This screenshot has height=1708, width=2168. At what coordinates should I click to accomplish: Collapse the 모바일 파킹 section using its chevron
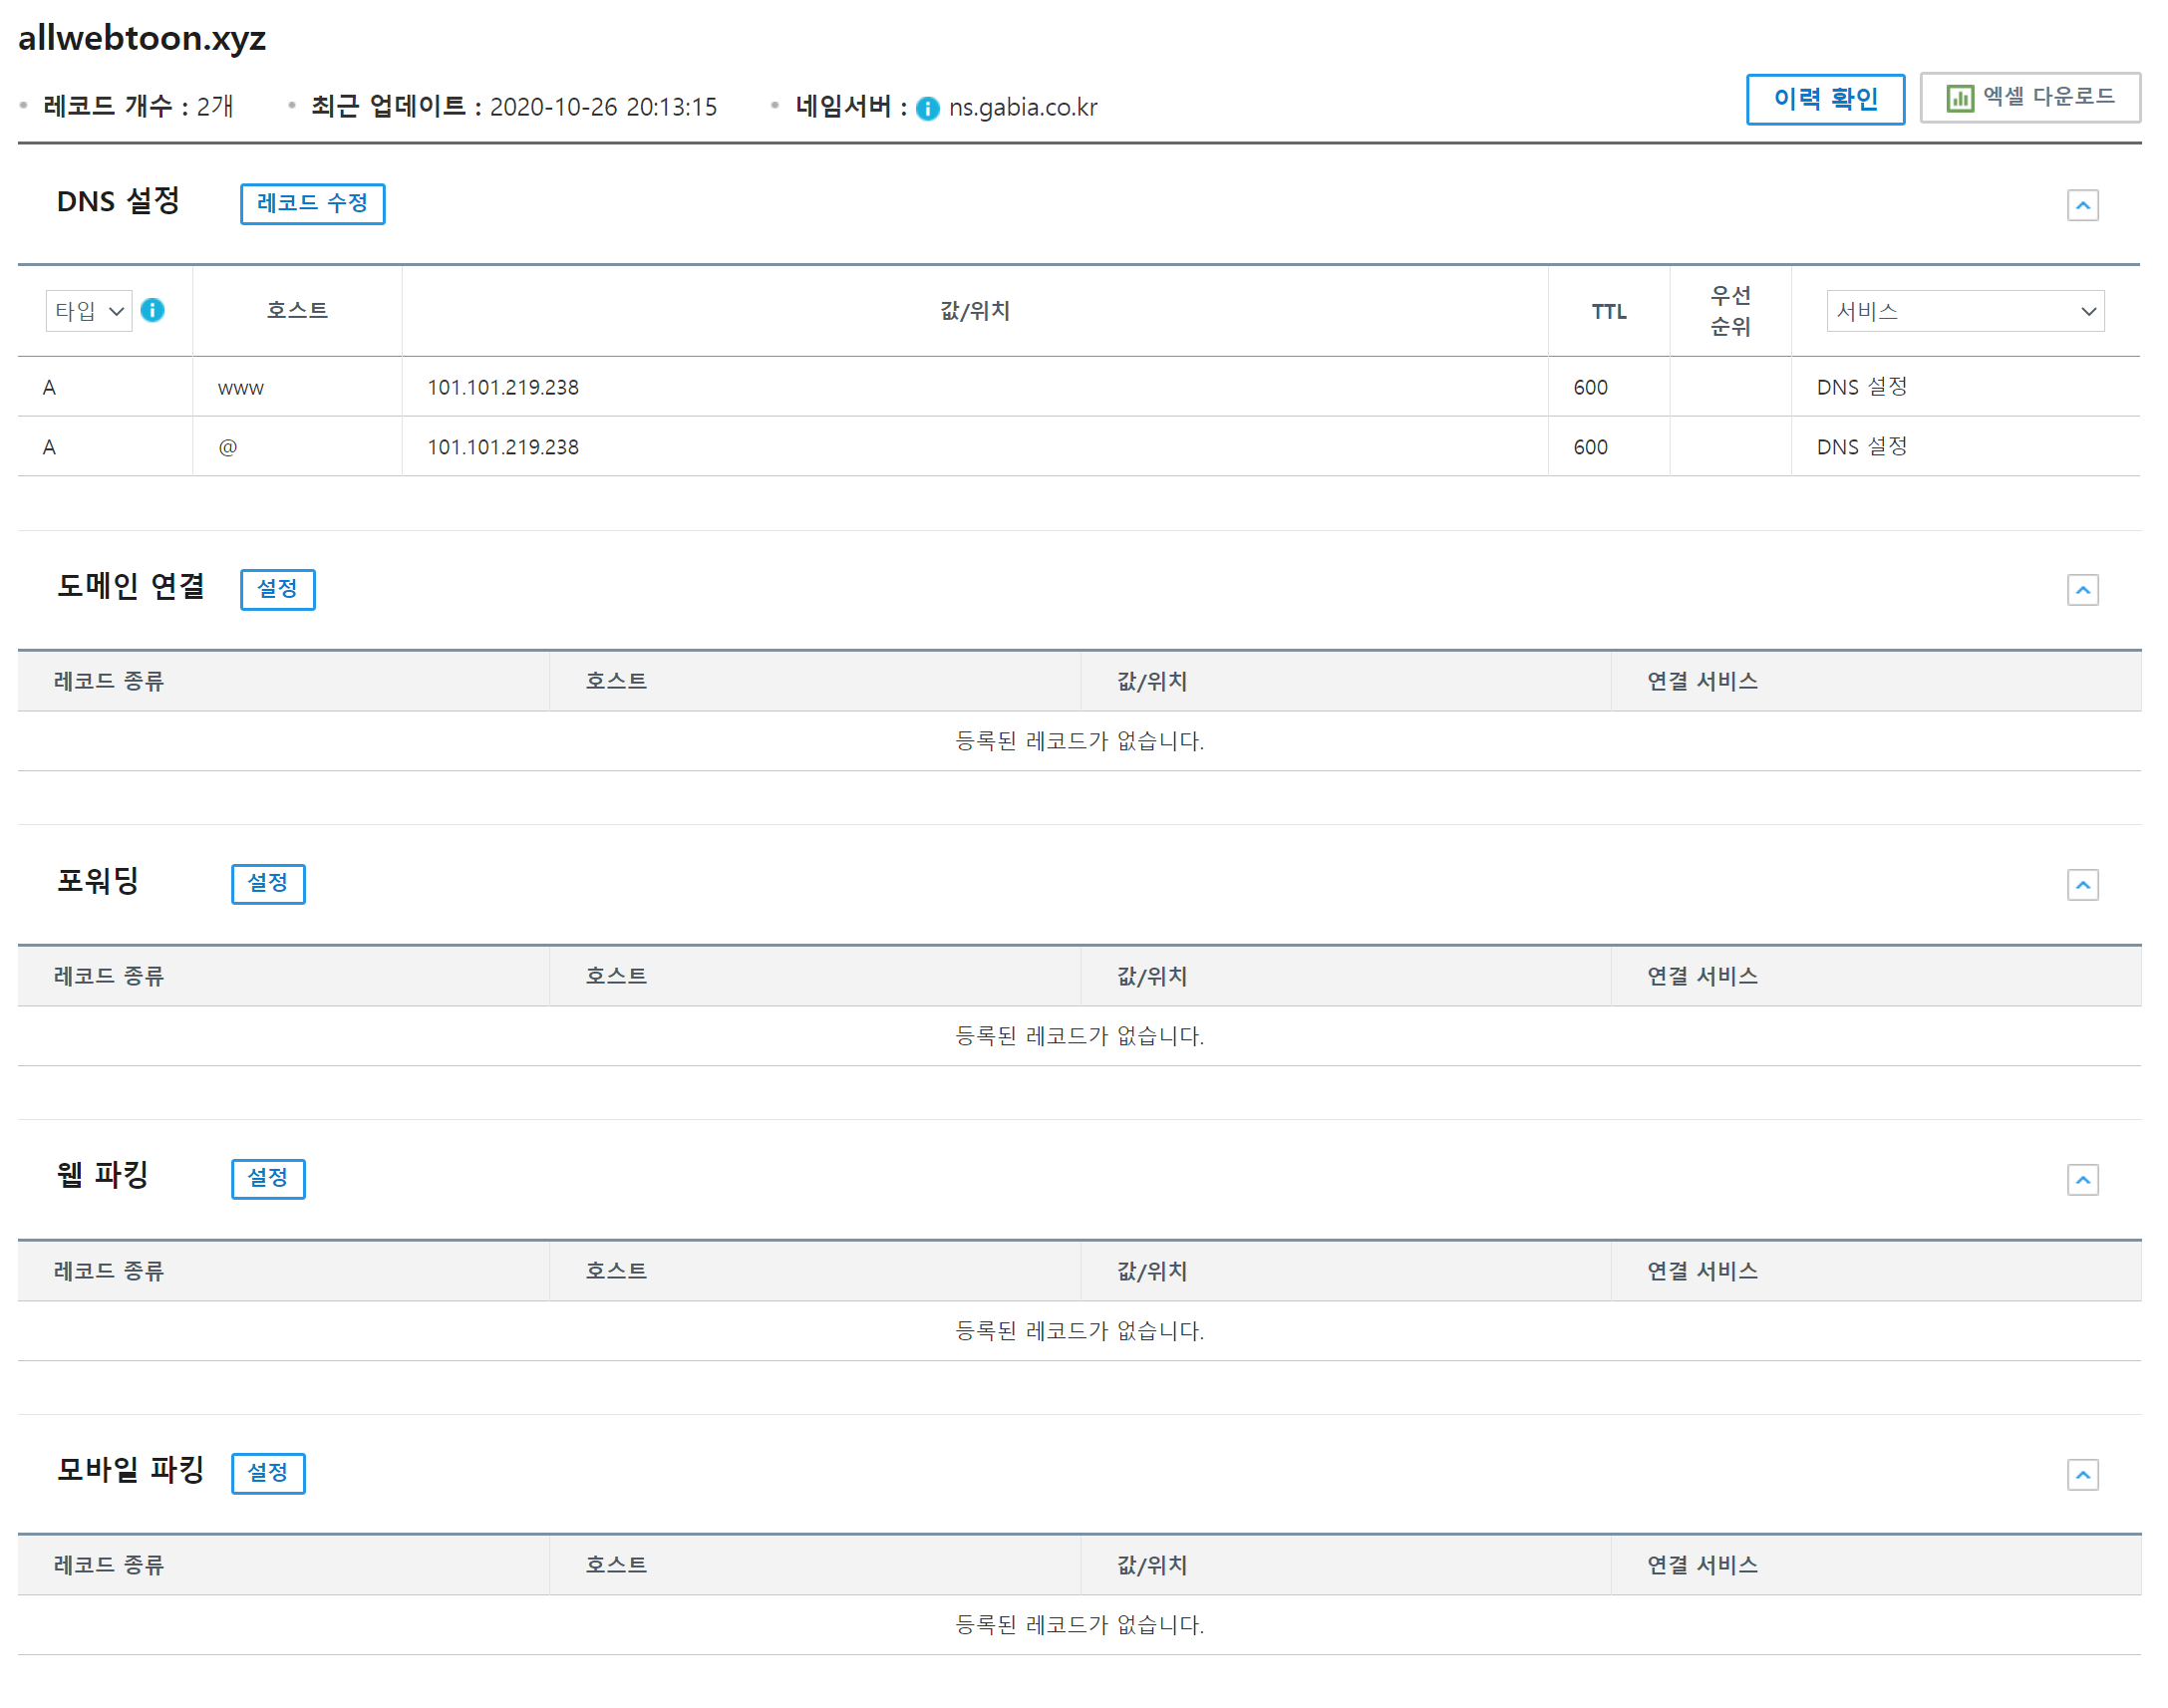2084,1473
